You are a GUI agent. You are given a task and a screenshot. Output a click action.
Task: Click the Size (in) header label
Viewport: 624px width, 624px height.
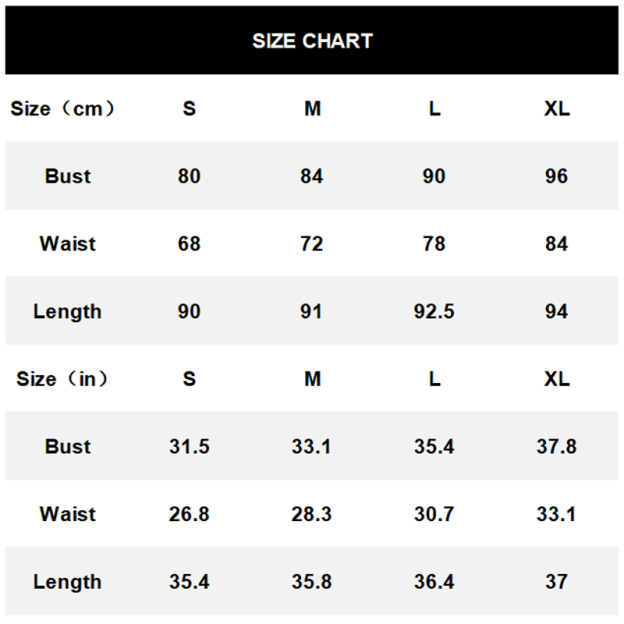(62, 379)
